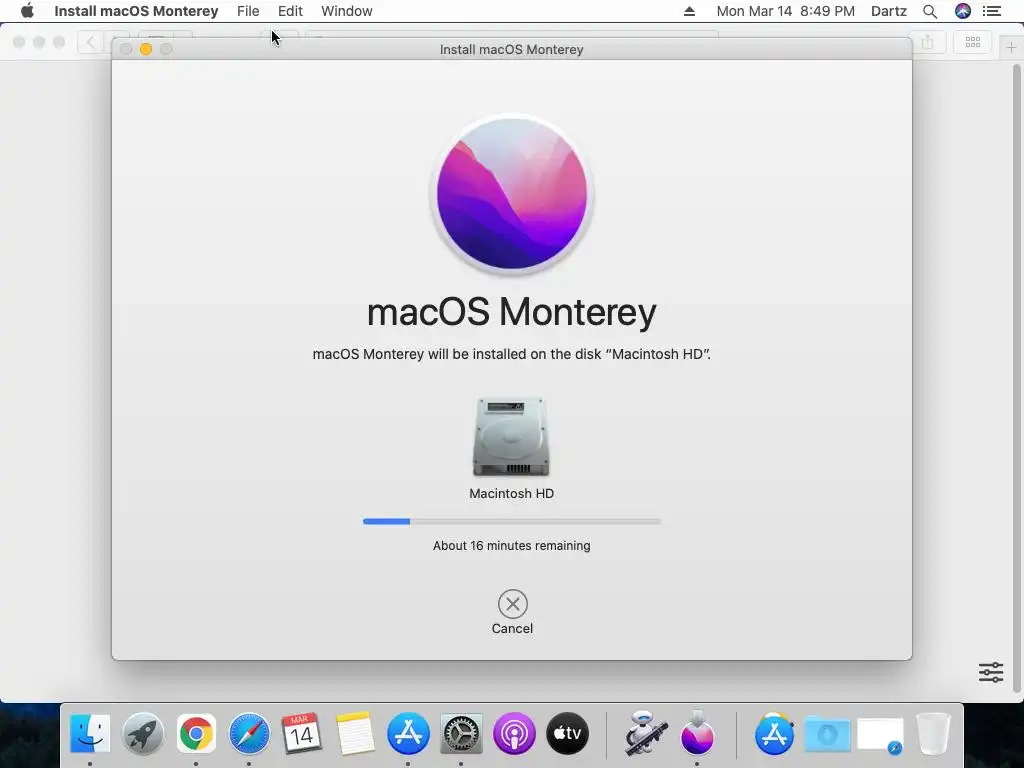Minimize the Install macOS Monterey window
This screenshot has height=768, width=1024.
pos(146,49)
